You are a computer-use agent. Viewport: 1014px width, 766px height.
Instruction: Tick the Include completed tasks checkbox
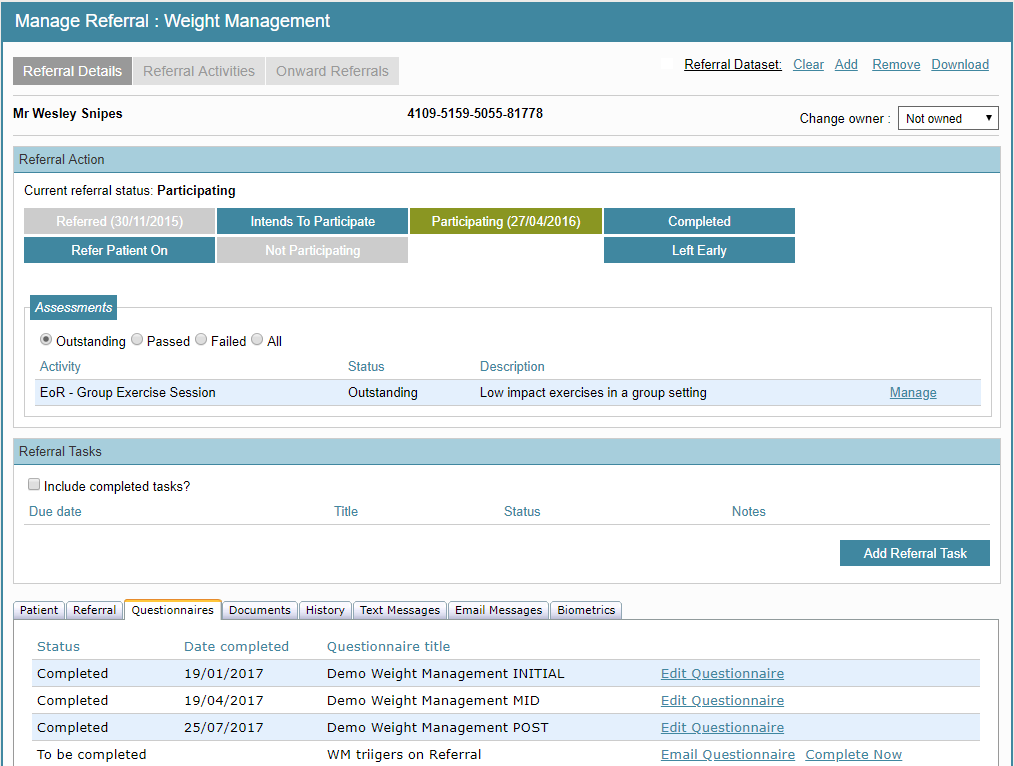[x=34, y=484]
